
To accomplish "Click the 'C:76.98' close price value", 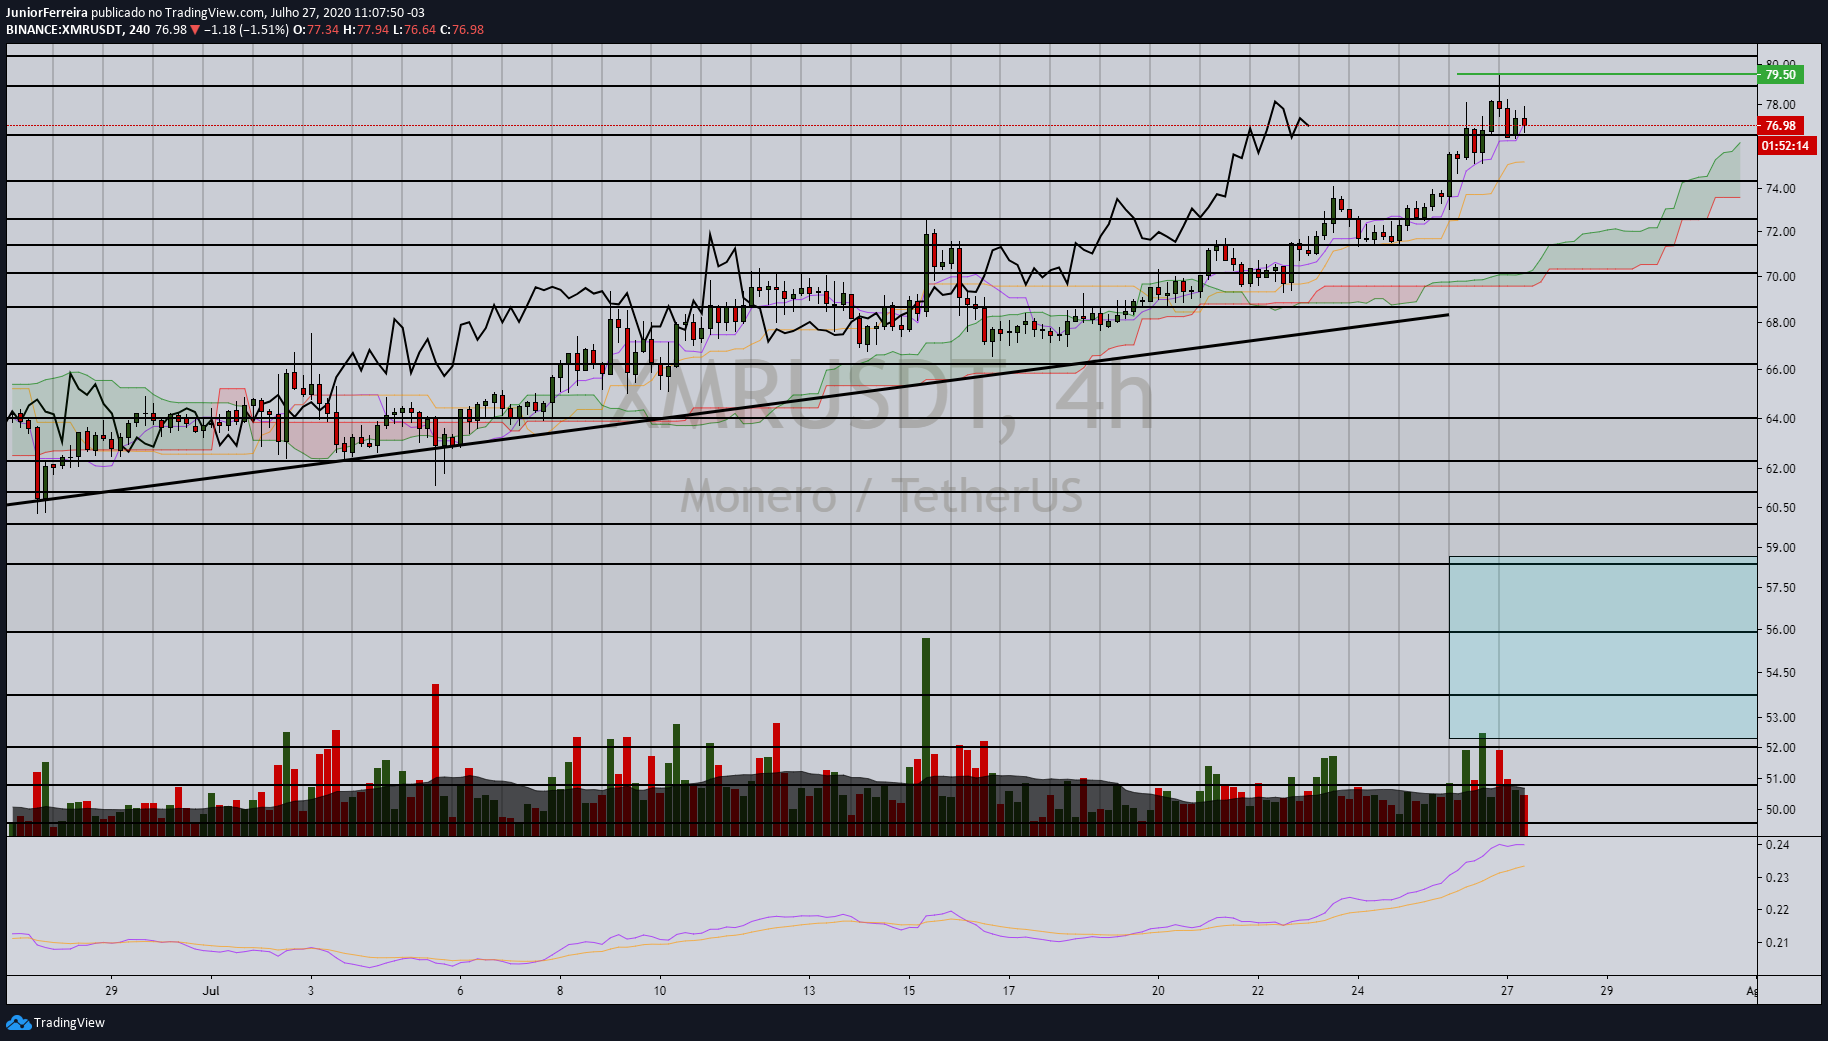I will pyautogui.click(x=461, y=29).
